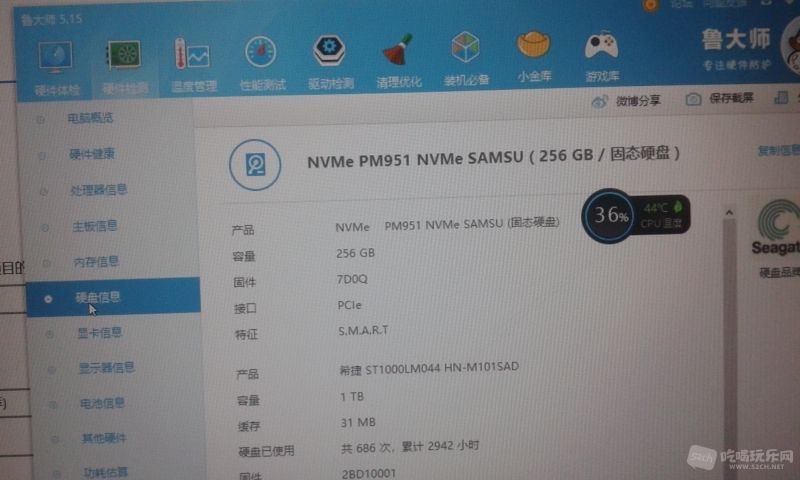Select 处理器信息 in the sidebar
The width and height of the screenshot is (800, 480).
(98, 190)
